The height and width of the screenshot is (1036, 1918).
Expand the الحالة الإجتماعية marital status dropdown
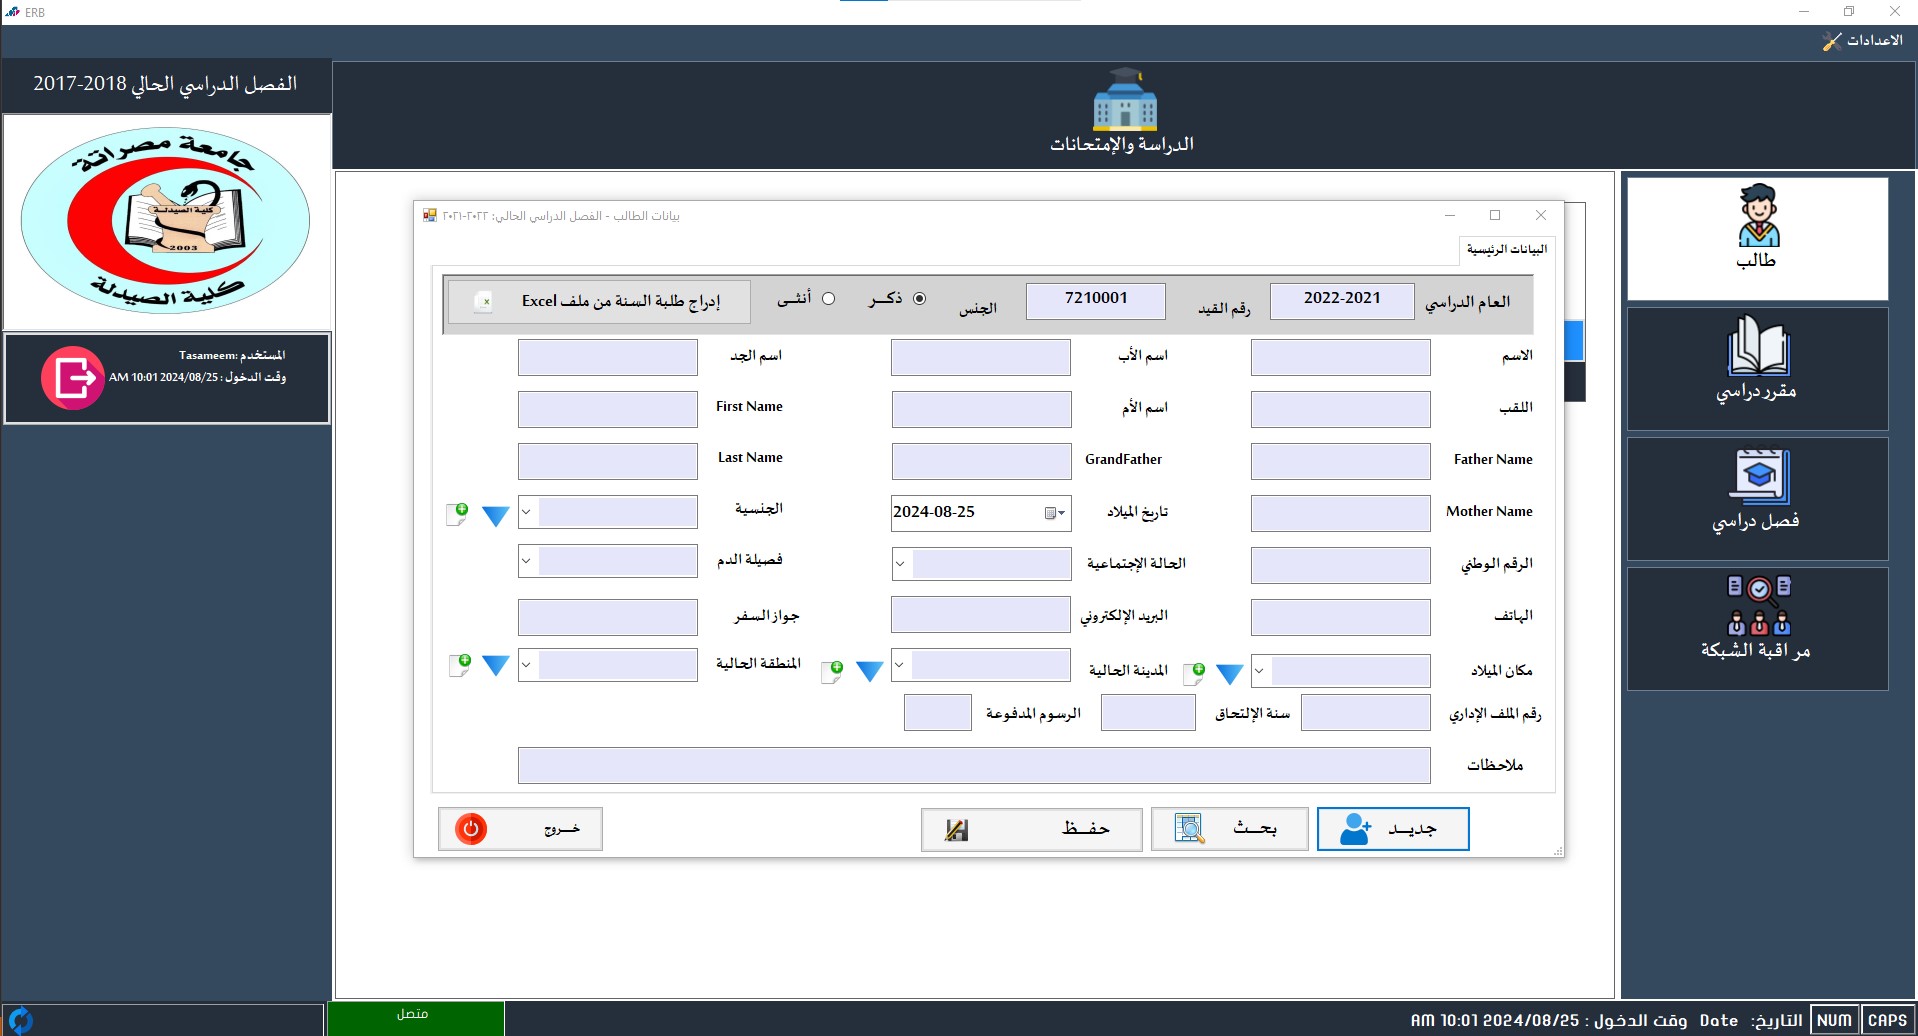[x=900, y=564]
